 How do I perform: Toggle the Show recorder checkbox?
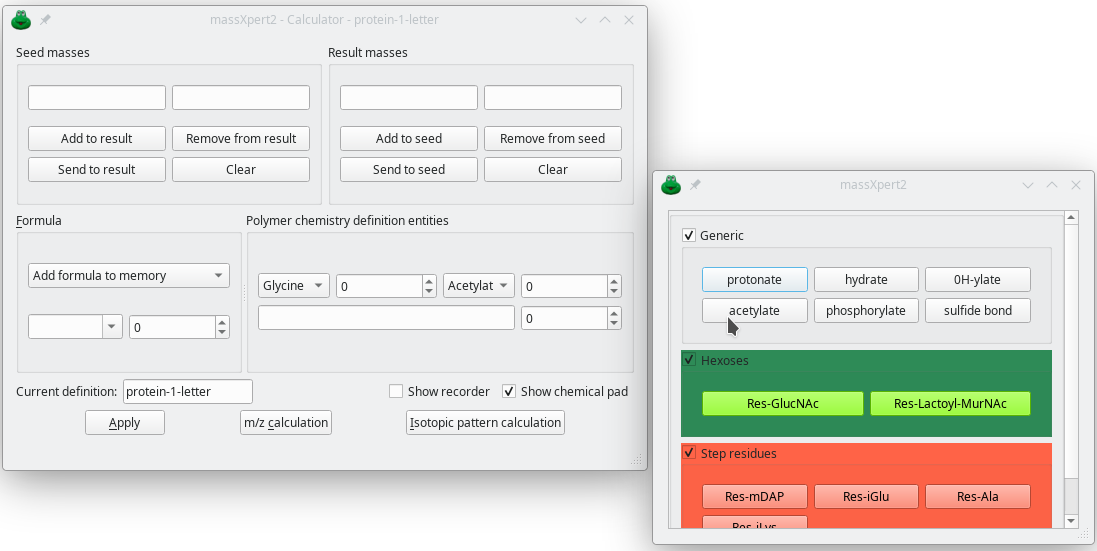396,392
